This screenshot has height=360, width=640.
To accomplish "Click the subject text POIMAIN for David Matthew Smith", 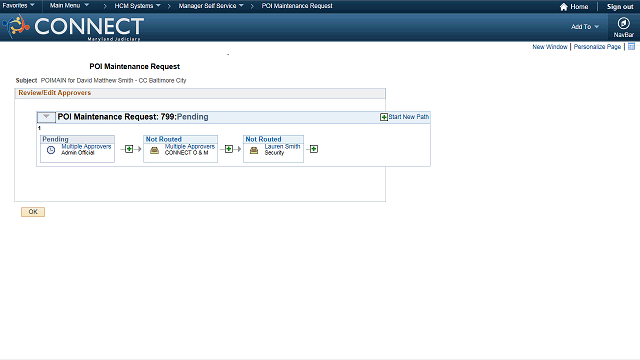I will coord(113,80).
